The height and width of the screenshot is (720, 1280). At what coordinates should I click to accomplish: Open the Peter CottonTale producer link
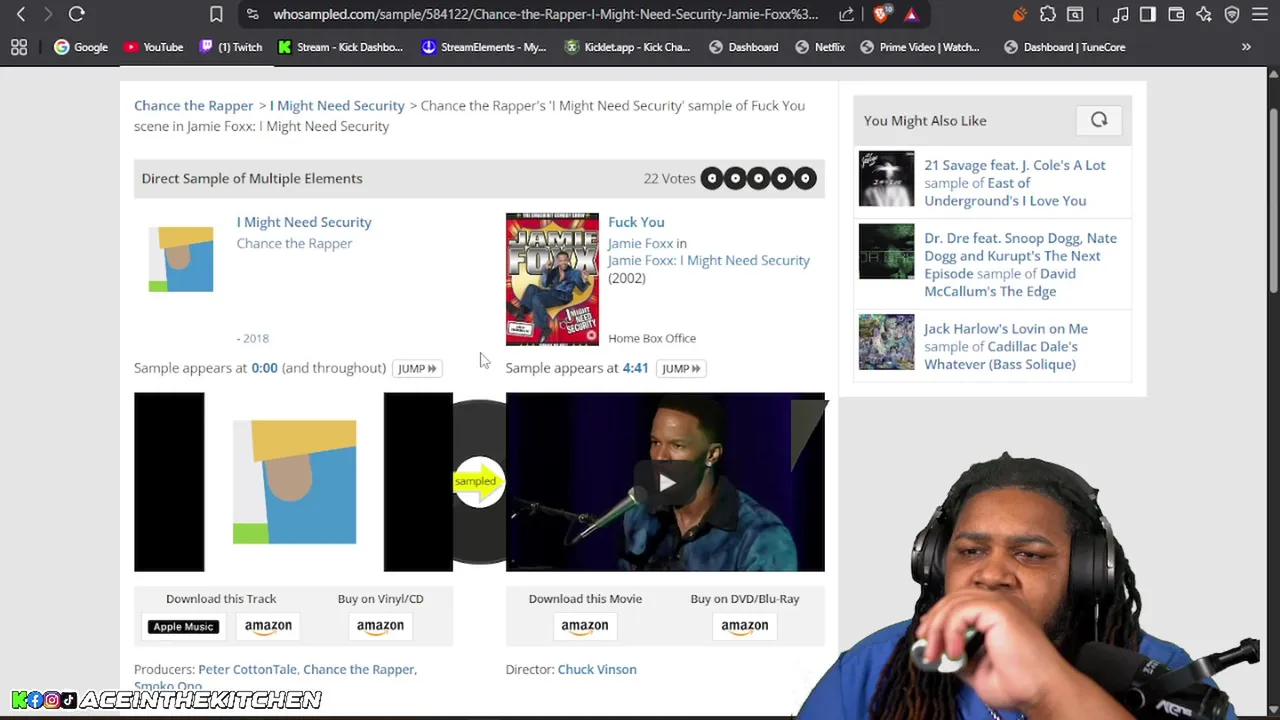click(247, 669)
